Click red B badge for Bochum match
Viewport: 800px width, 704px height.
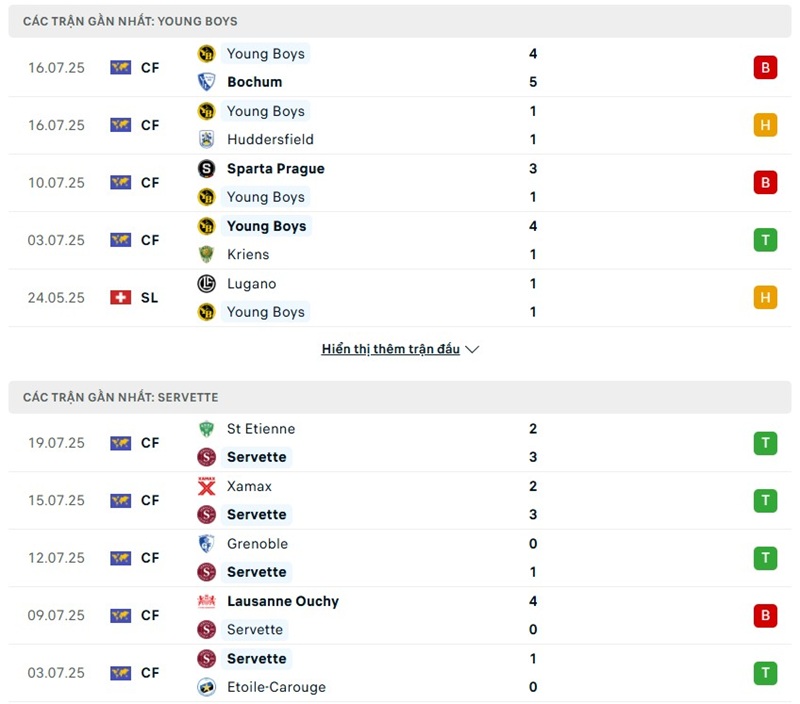coord(765,67)
